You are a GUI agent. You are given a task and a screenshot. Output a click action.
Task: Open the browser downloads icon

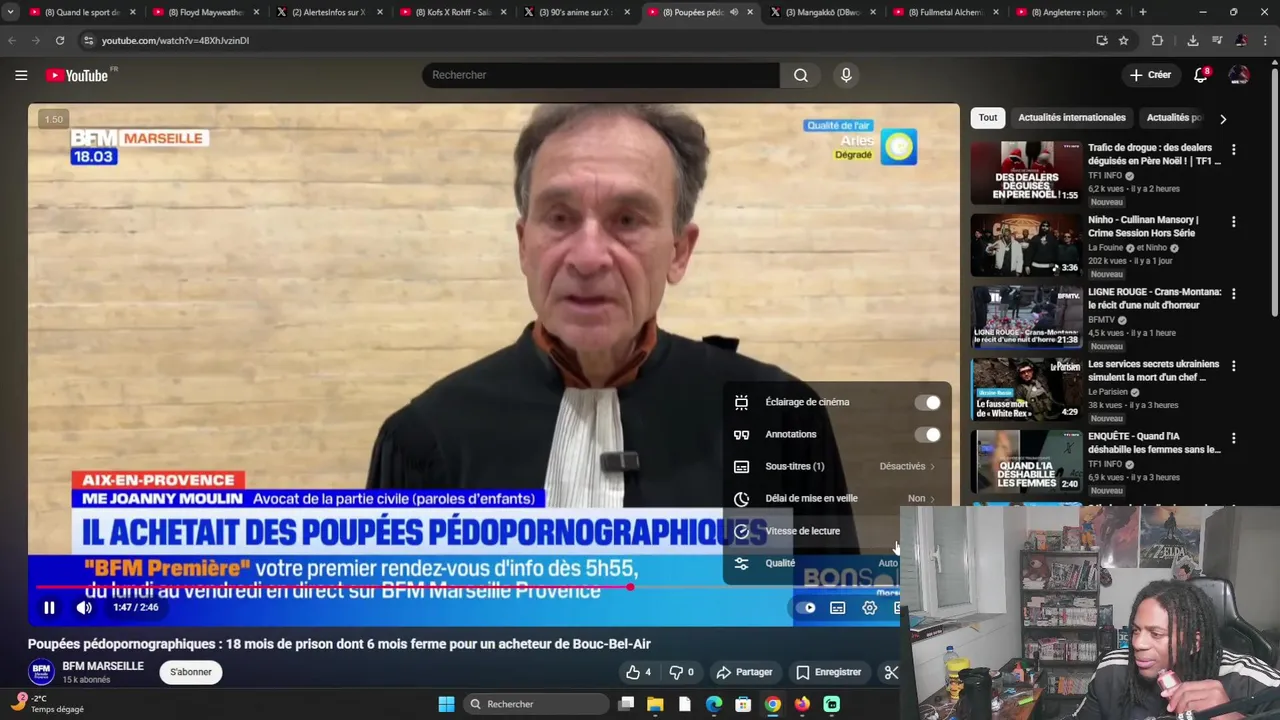1193,40
